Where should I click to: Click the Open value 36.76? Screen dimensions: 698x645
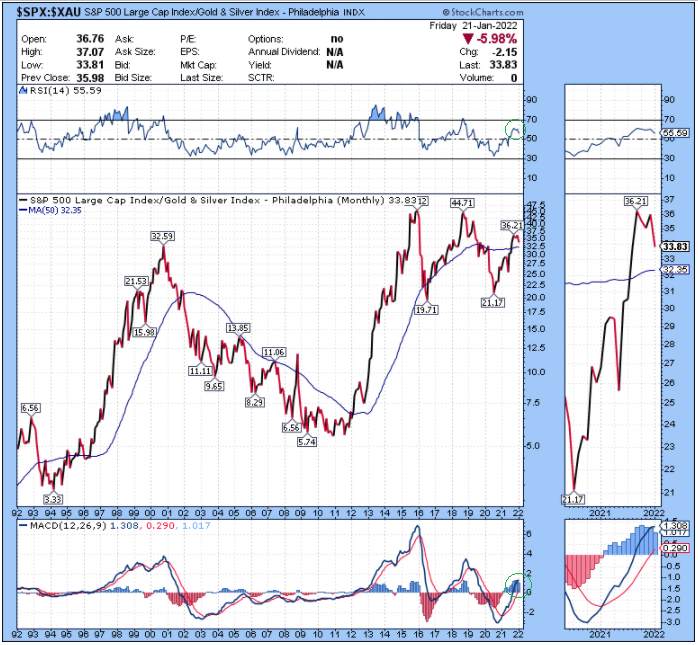90,39
